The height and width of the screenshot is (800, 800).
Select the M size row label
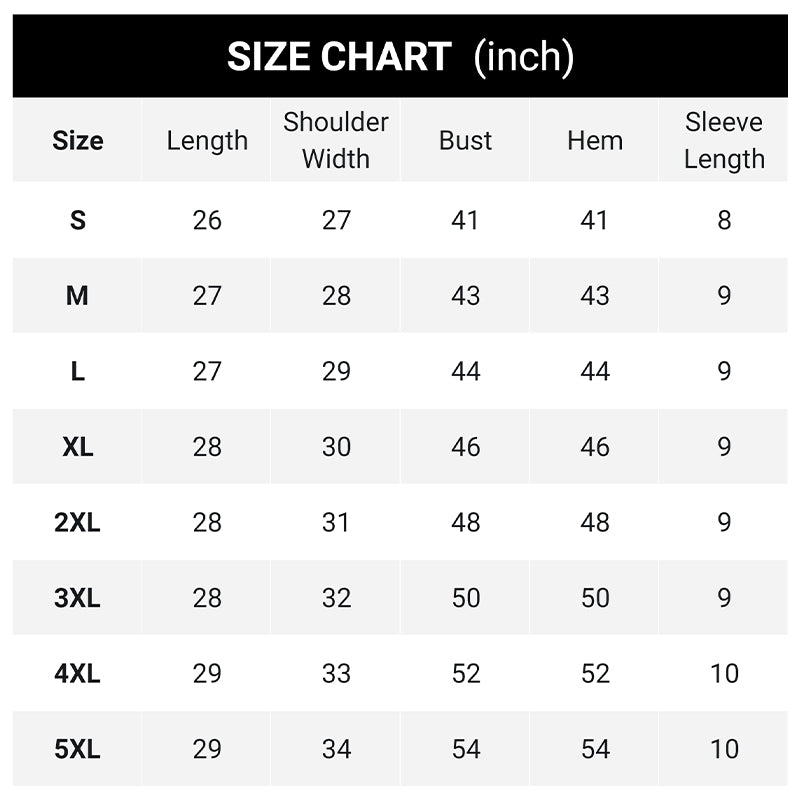(x=78, y=296)
